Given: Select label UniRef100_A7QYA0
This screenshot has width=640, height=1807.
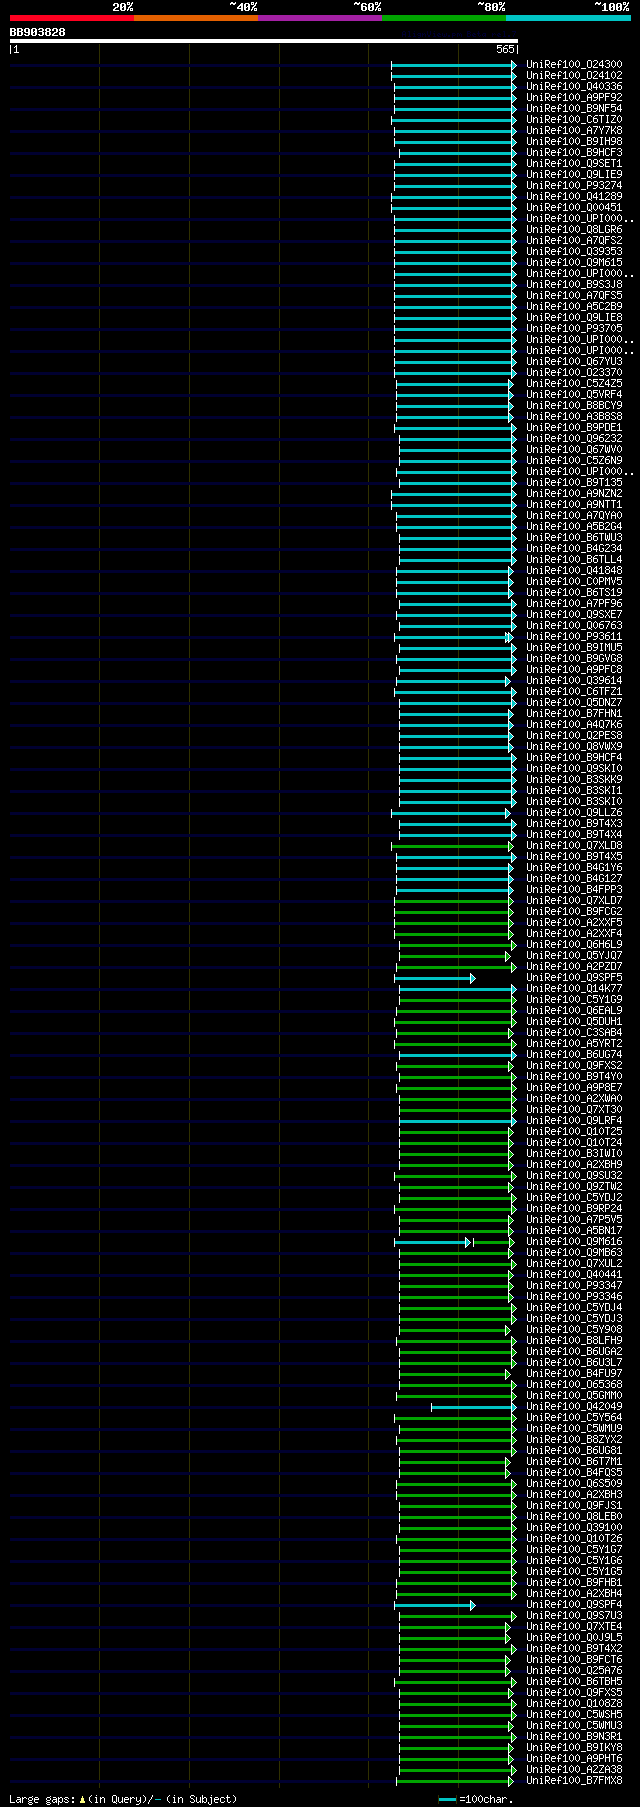Looking at the screenshot, I should click(574, 516).
